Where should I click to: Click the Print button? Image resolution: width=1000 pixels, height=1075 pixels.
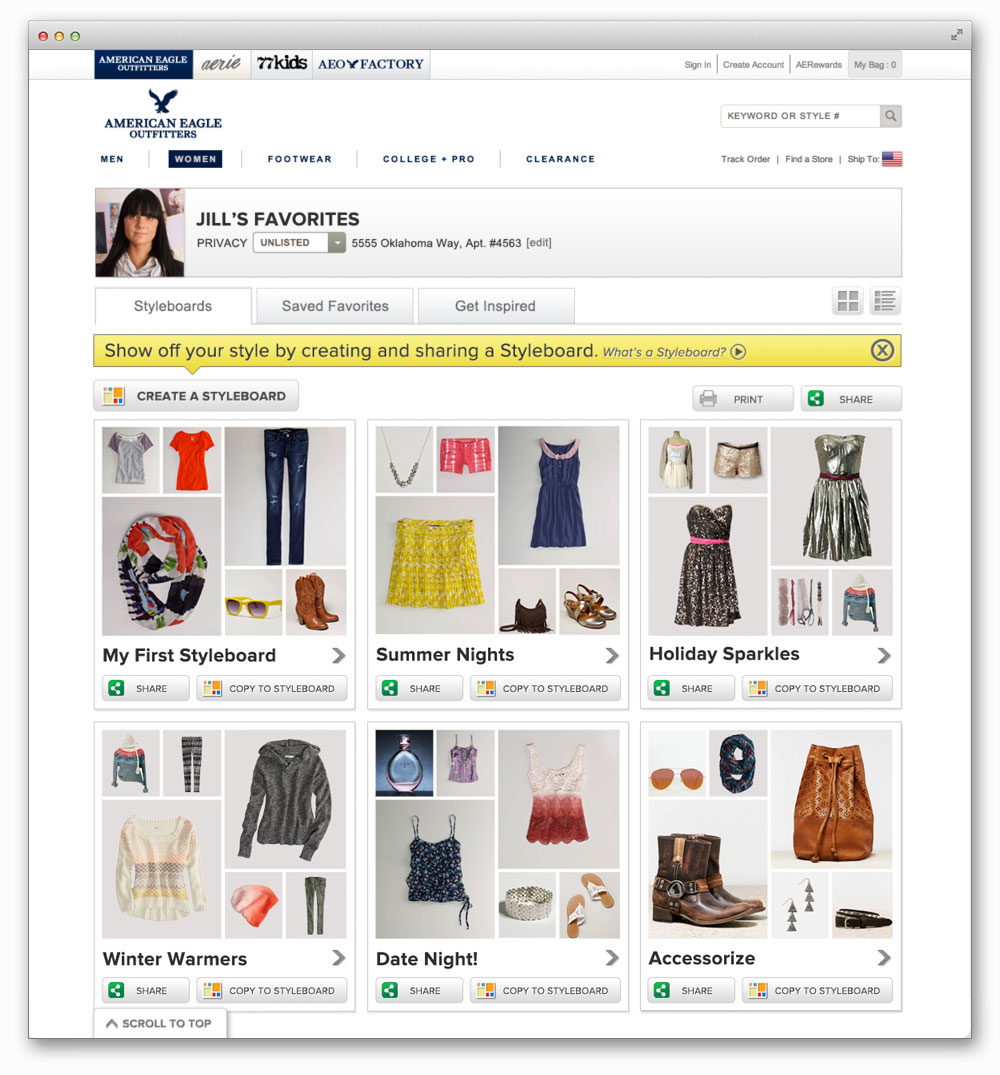point(743,399)
